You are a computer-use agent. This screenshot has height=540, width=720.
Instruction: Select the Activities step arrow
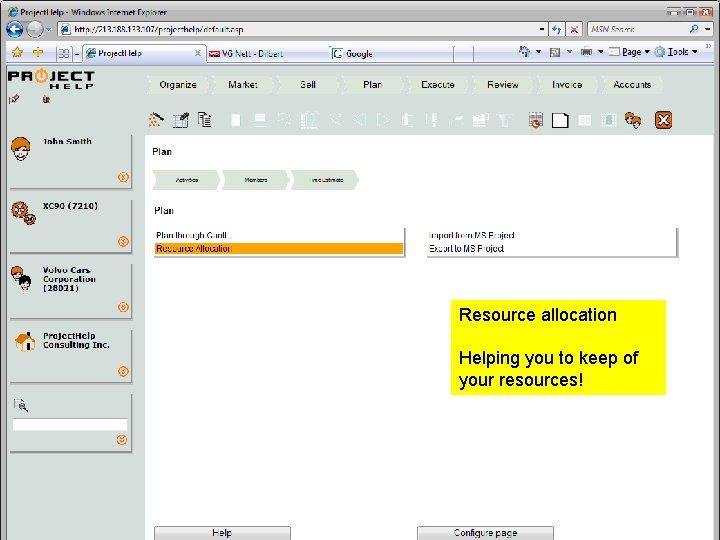coord(186,180)
